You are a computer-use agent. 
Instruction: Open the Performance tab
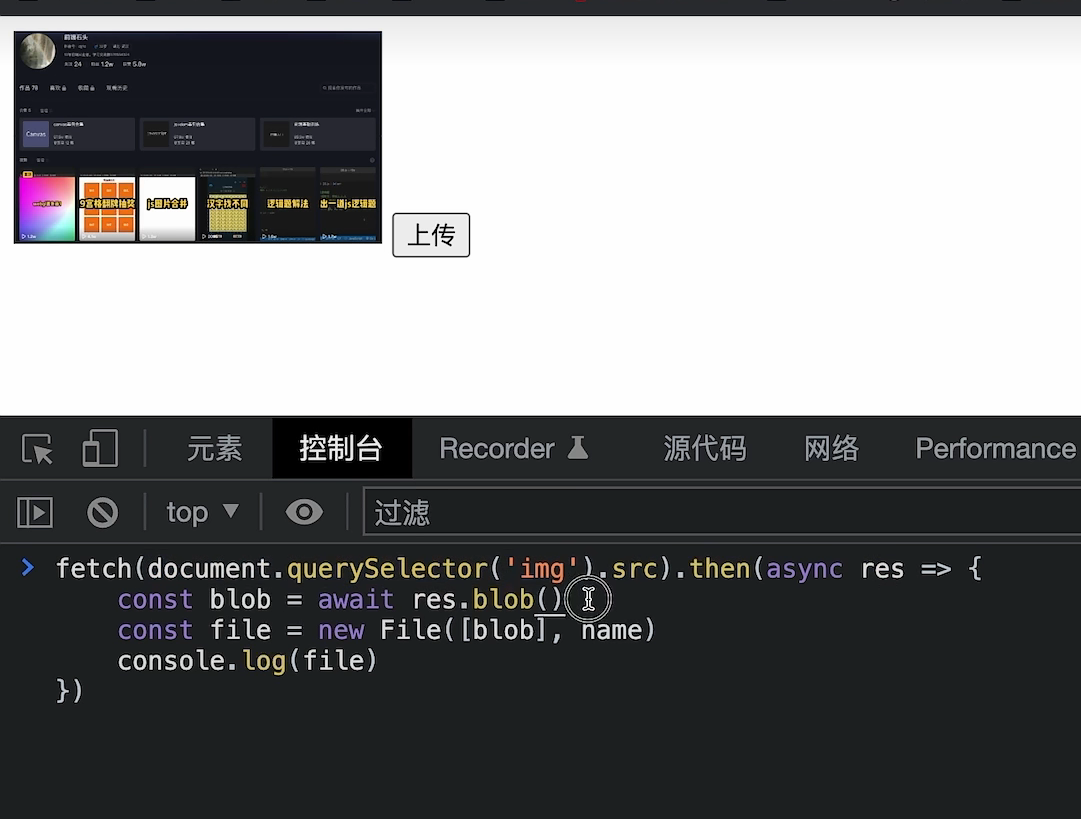pyautogui.click(x=996, y=449)
